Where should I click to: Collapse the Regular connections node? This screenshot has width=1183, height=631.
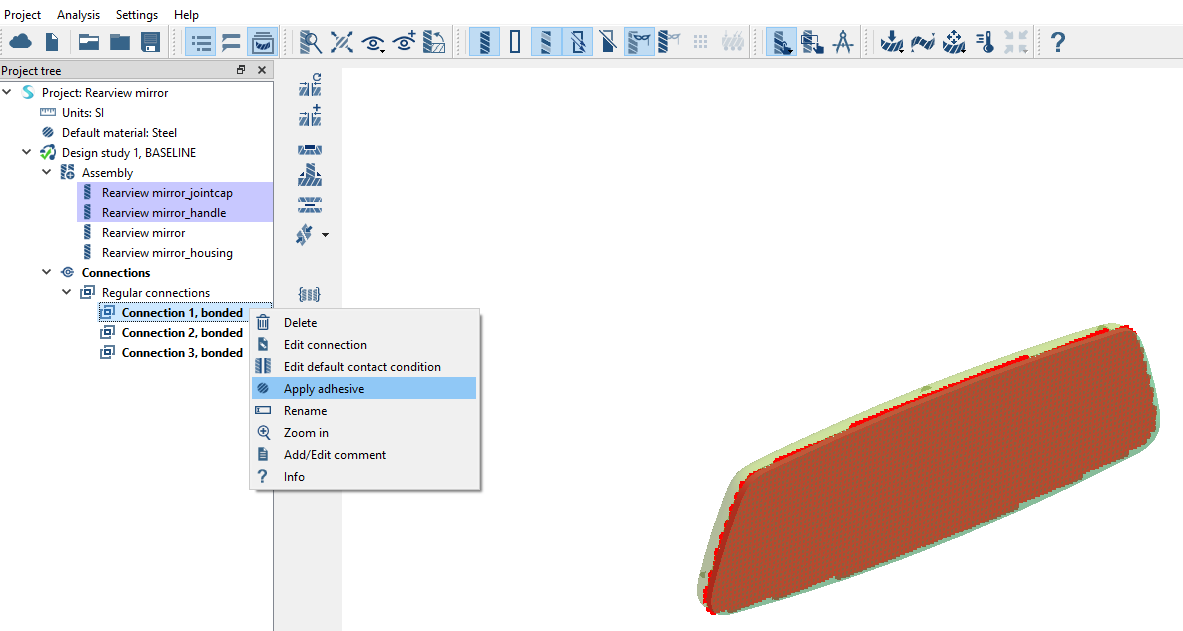coord(67,293)
